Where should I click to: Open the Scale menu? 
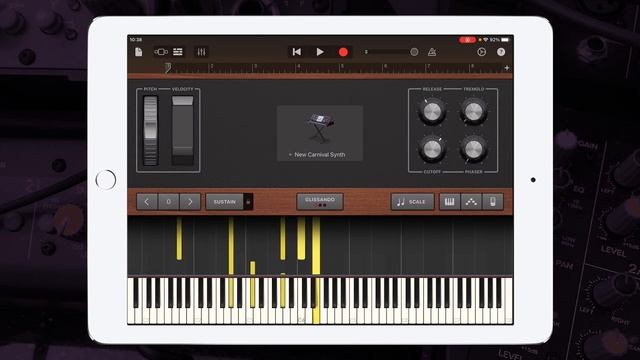(x=412, y=202)
